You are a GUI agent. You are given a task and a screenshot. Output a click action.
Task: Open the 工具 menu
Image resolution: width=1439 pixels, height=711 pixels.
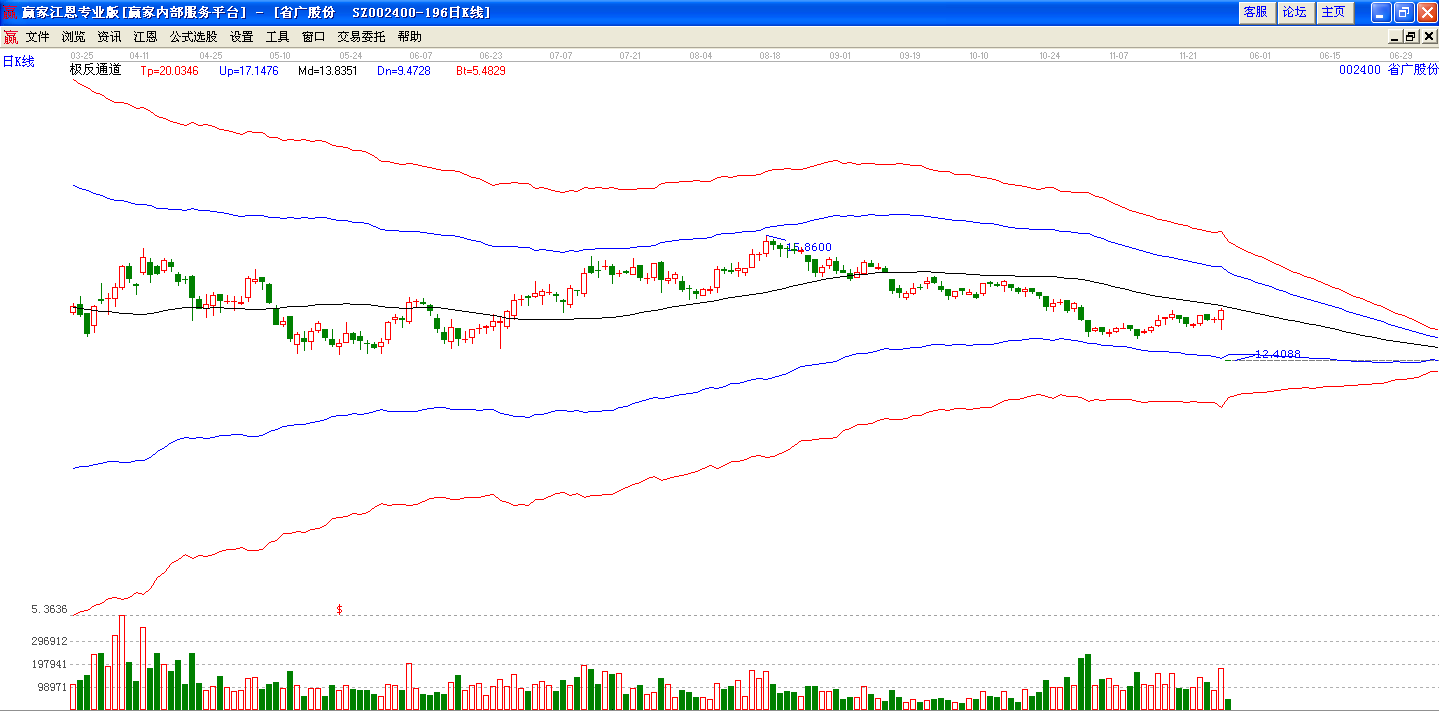pos(278,36)
